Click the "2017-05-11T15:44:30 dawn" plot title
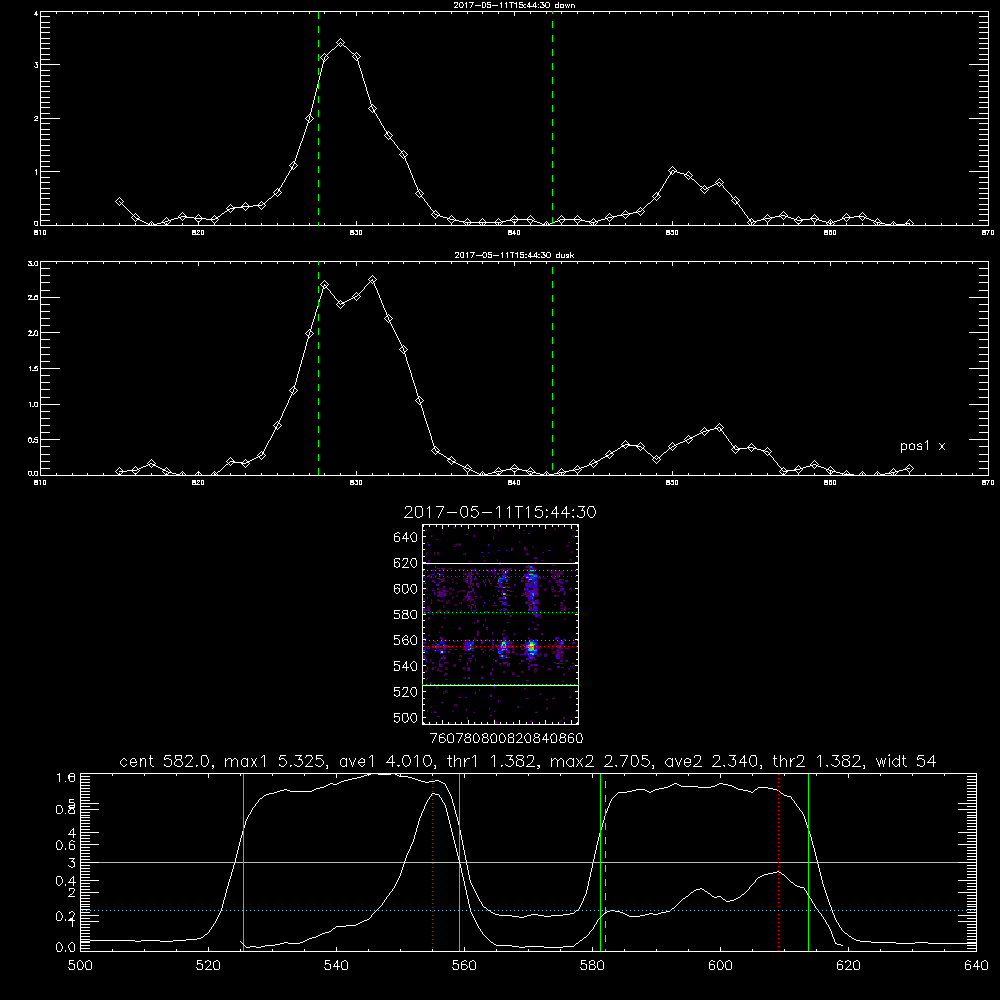1000x1000 pixels. 514,5
